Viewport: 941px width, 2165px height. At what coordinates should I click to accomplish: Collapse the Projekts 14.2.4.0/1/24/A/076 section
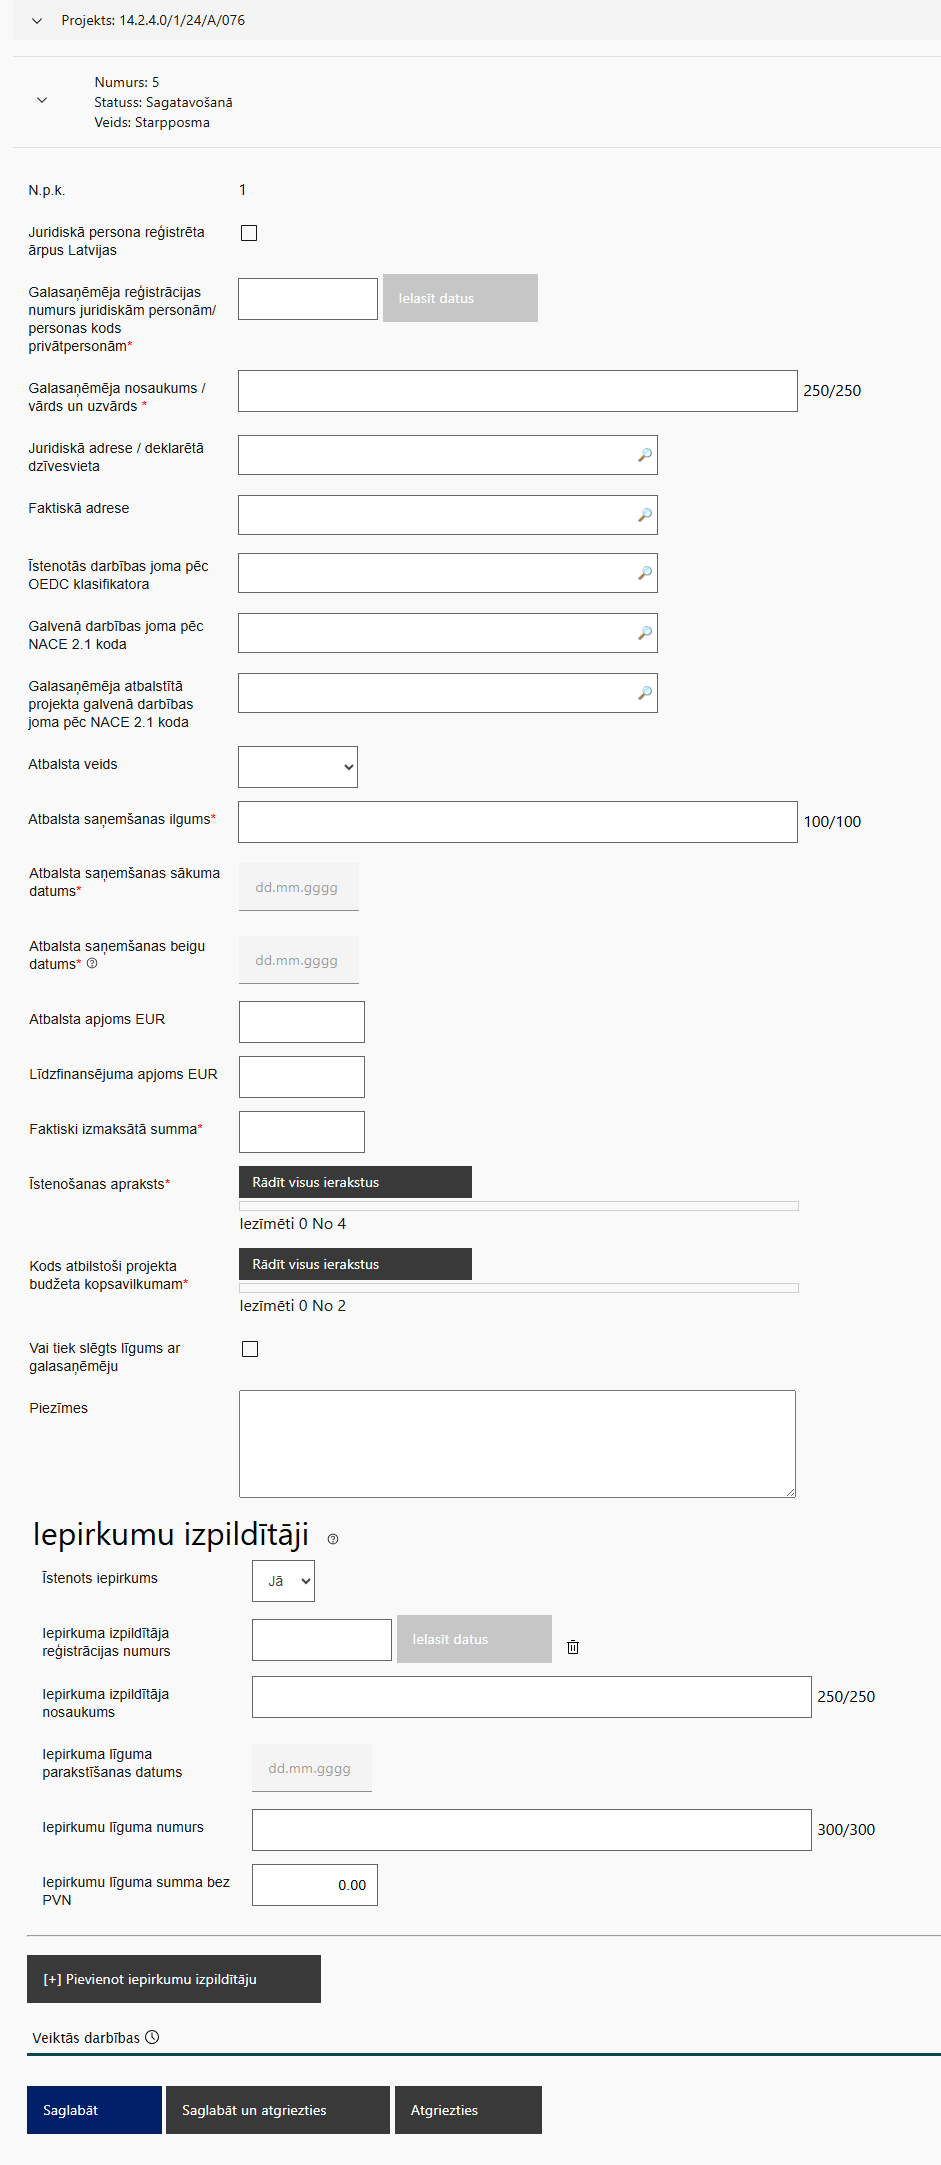pyautogui.click(x=37, y=21)
